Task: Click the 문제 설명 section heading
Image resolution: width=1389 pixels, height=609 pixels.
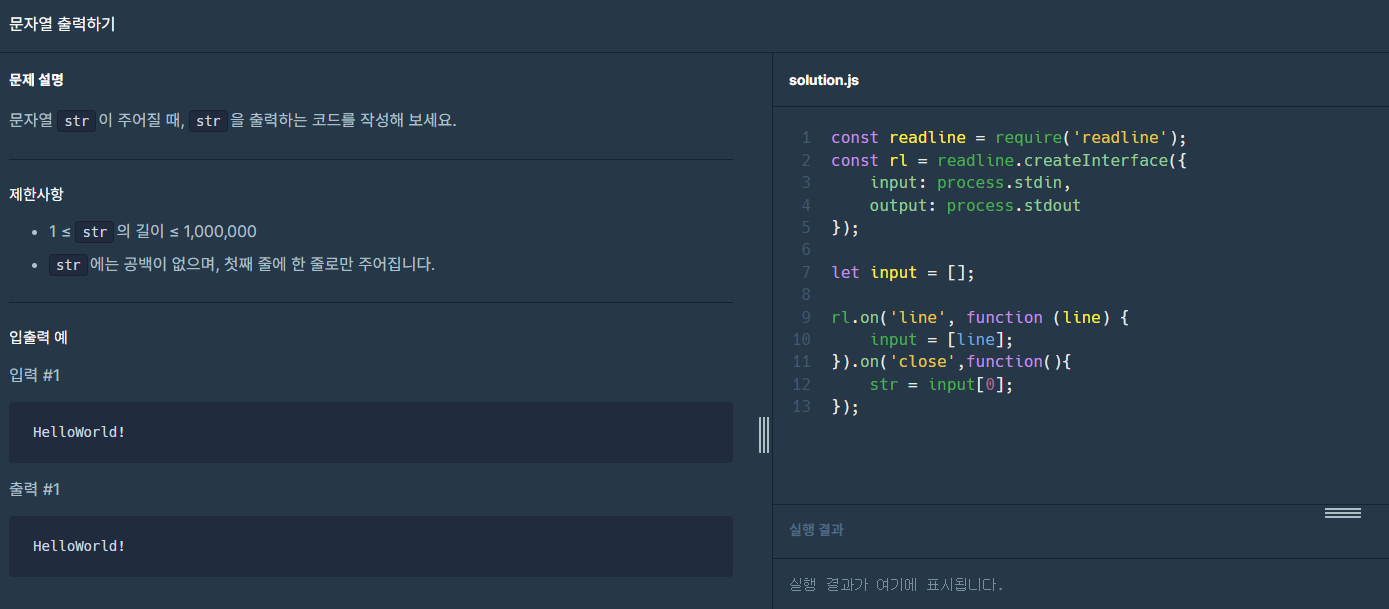Action: [x=36, y=80]
